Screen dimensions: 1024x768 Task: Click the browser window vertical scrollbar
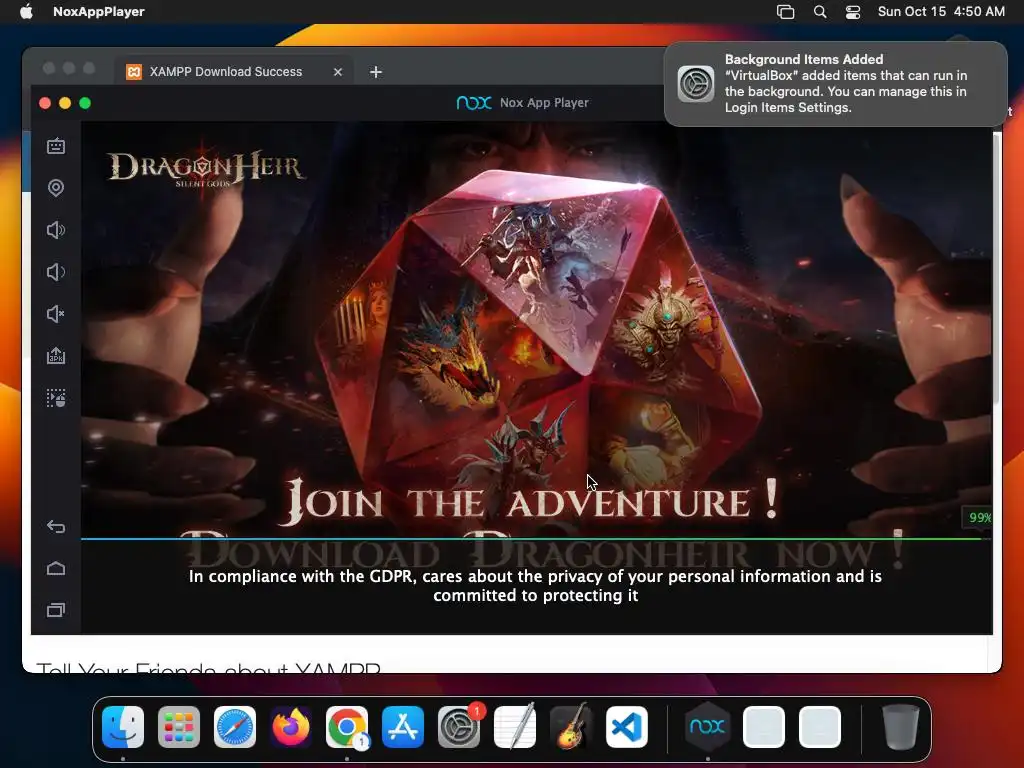pos(997,268)
